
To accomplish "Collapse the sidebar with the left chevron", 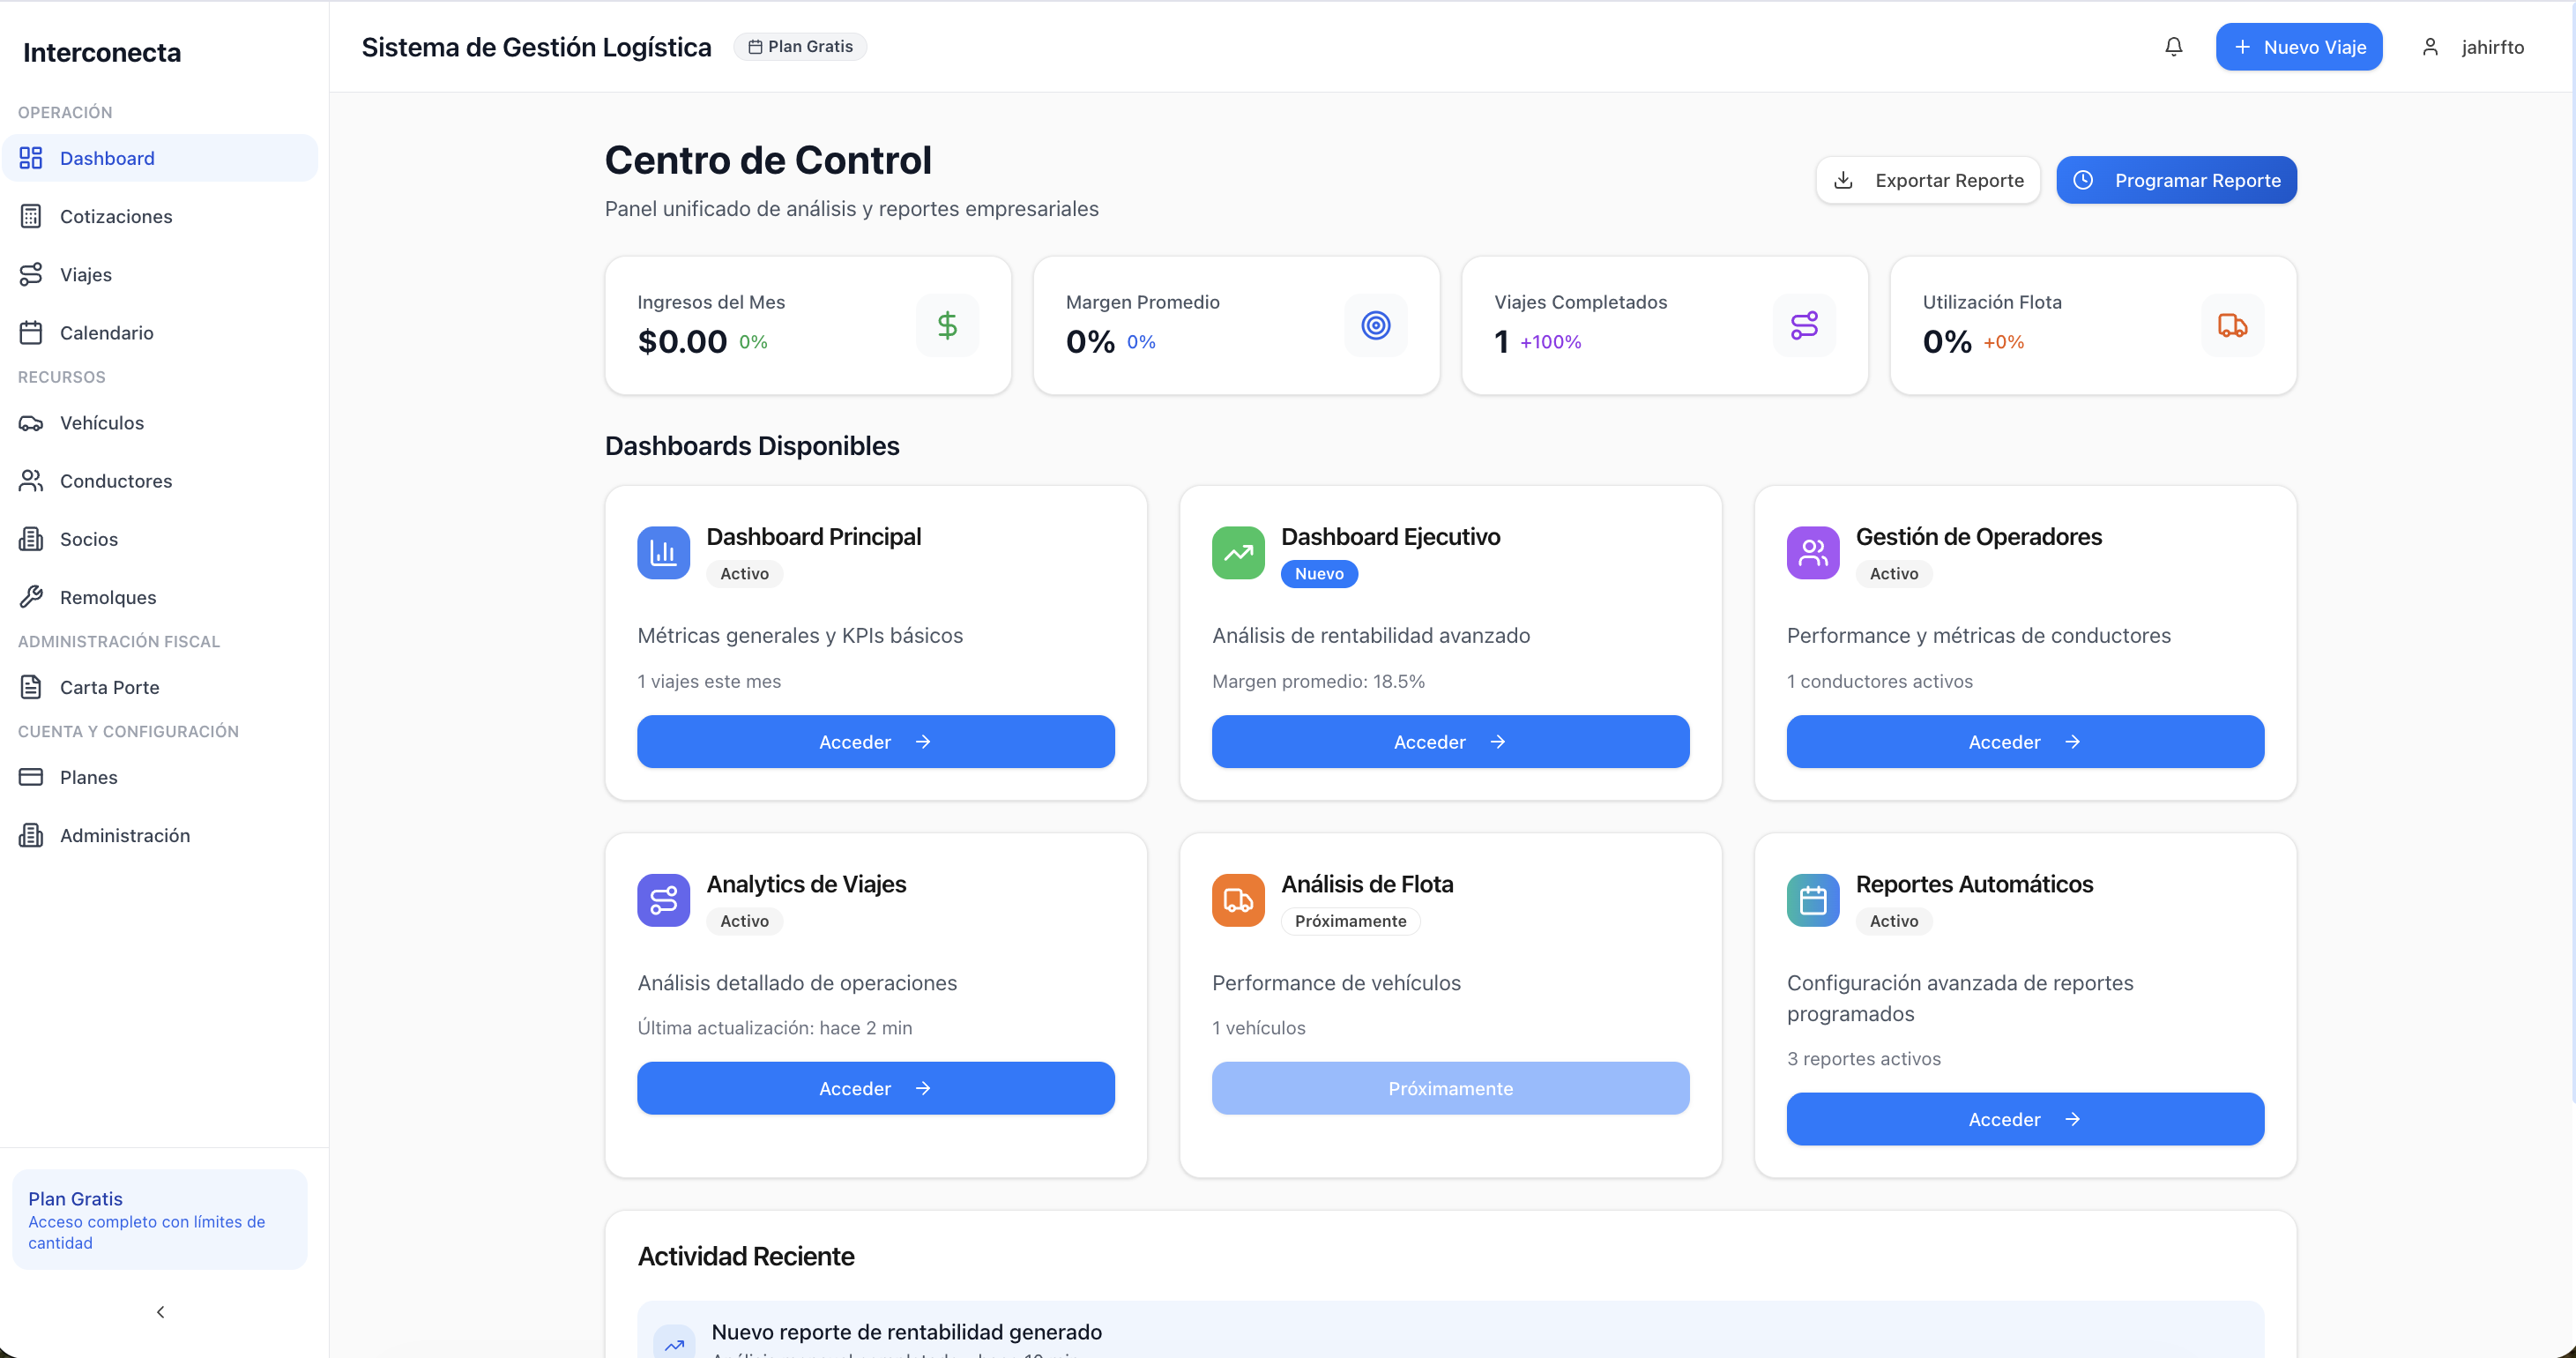I will (160, 1311).
